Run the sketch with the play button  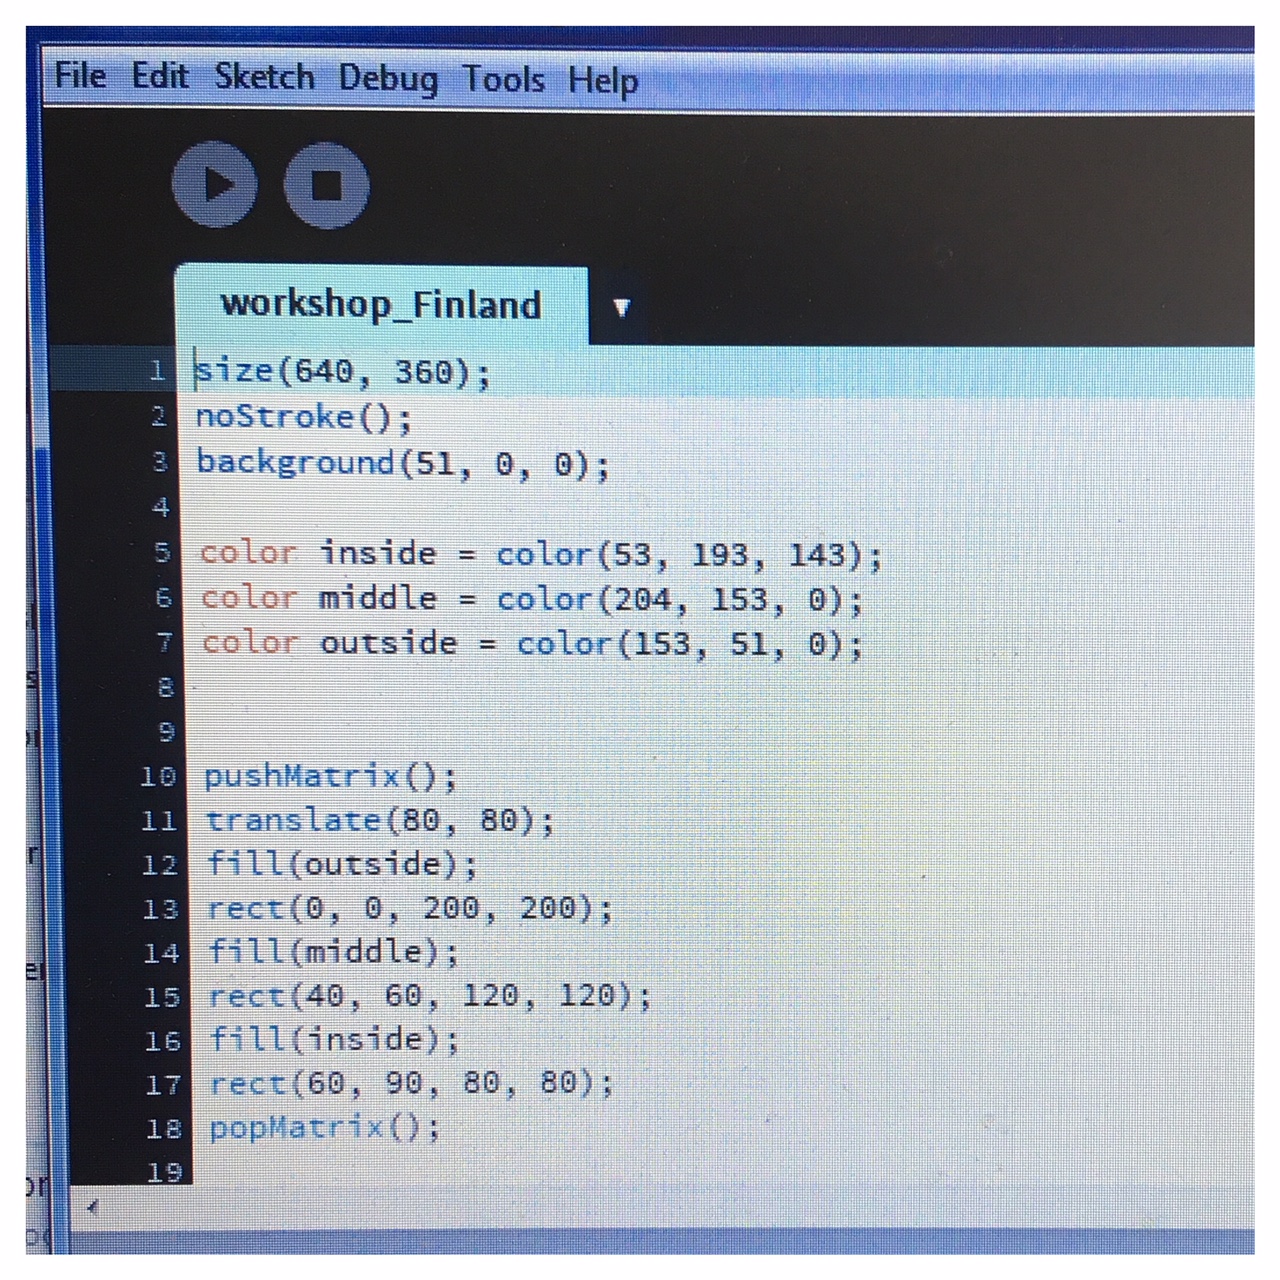tap(214, 185)
